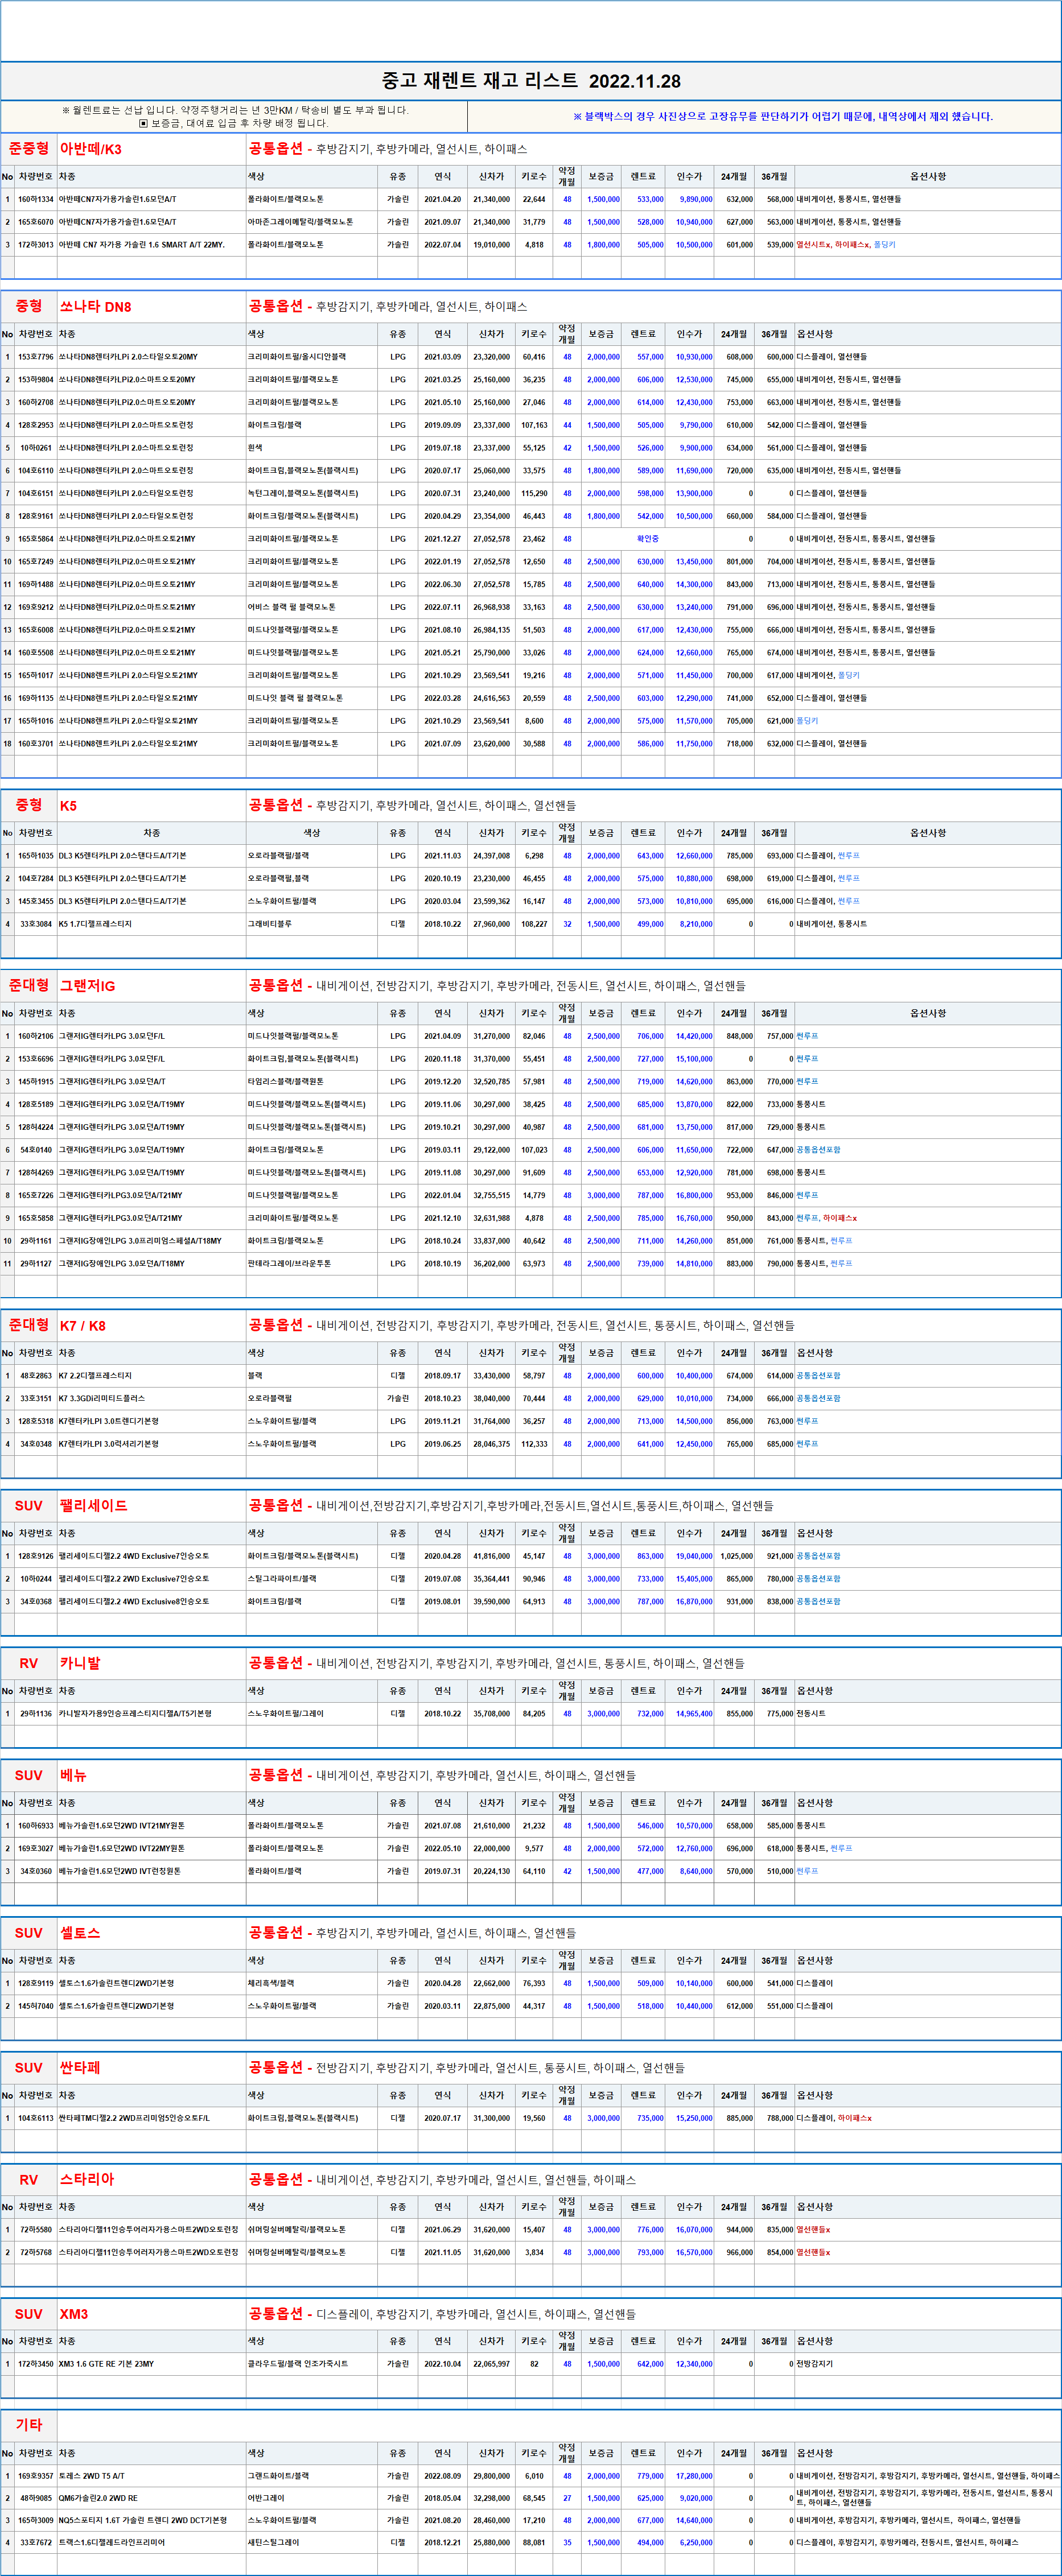
Task: Click plate 165호6070 in the 아반떼 table
Action: (x=36, y=222)
